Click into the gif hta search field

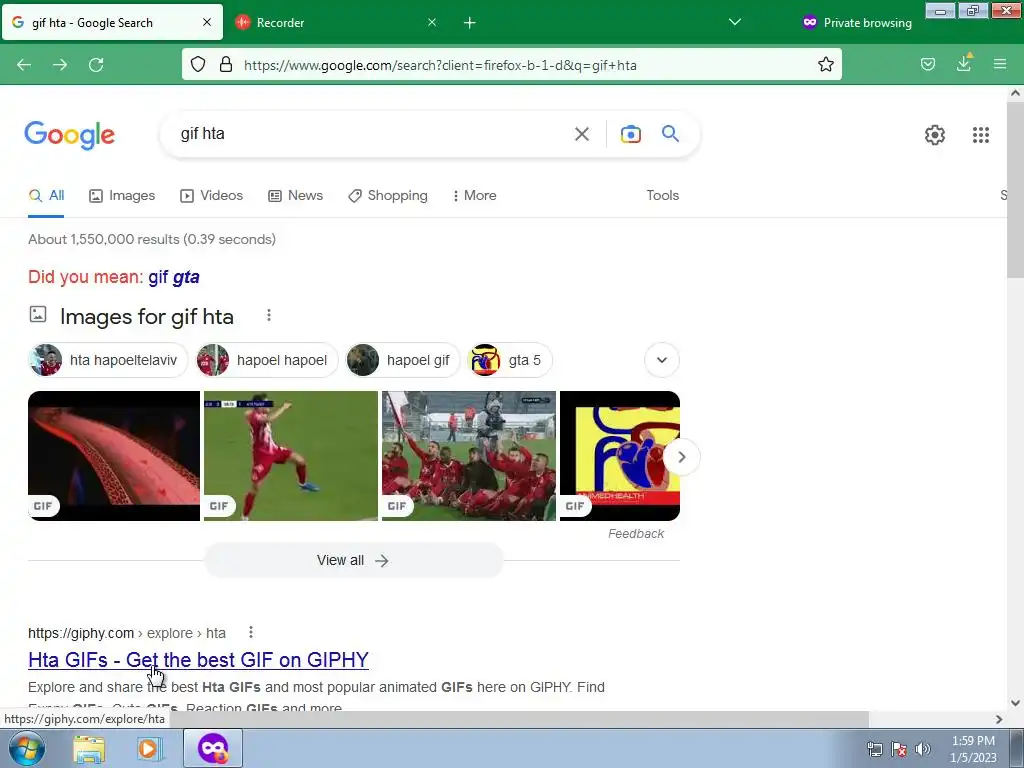pos(372,134)
